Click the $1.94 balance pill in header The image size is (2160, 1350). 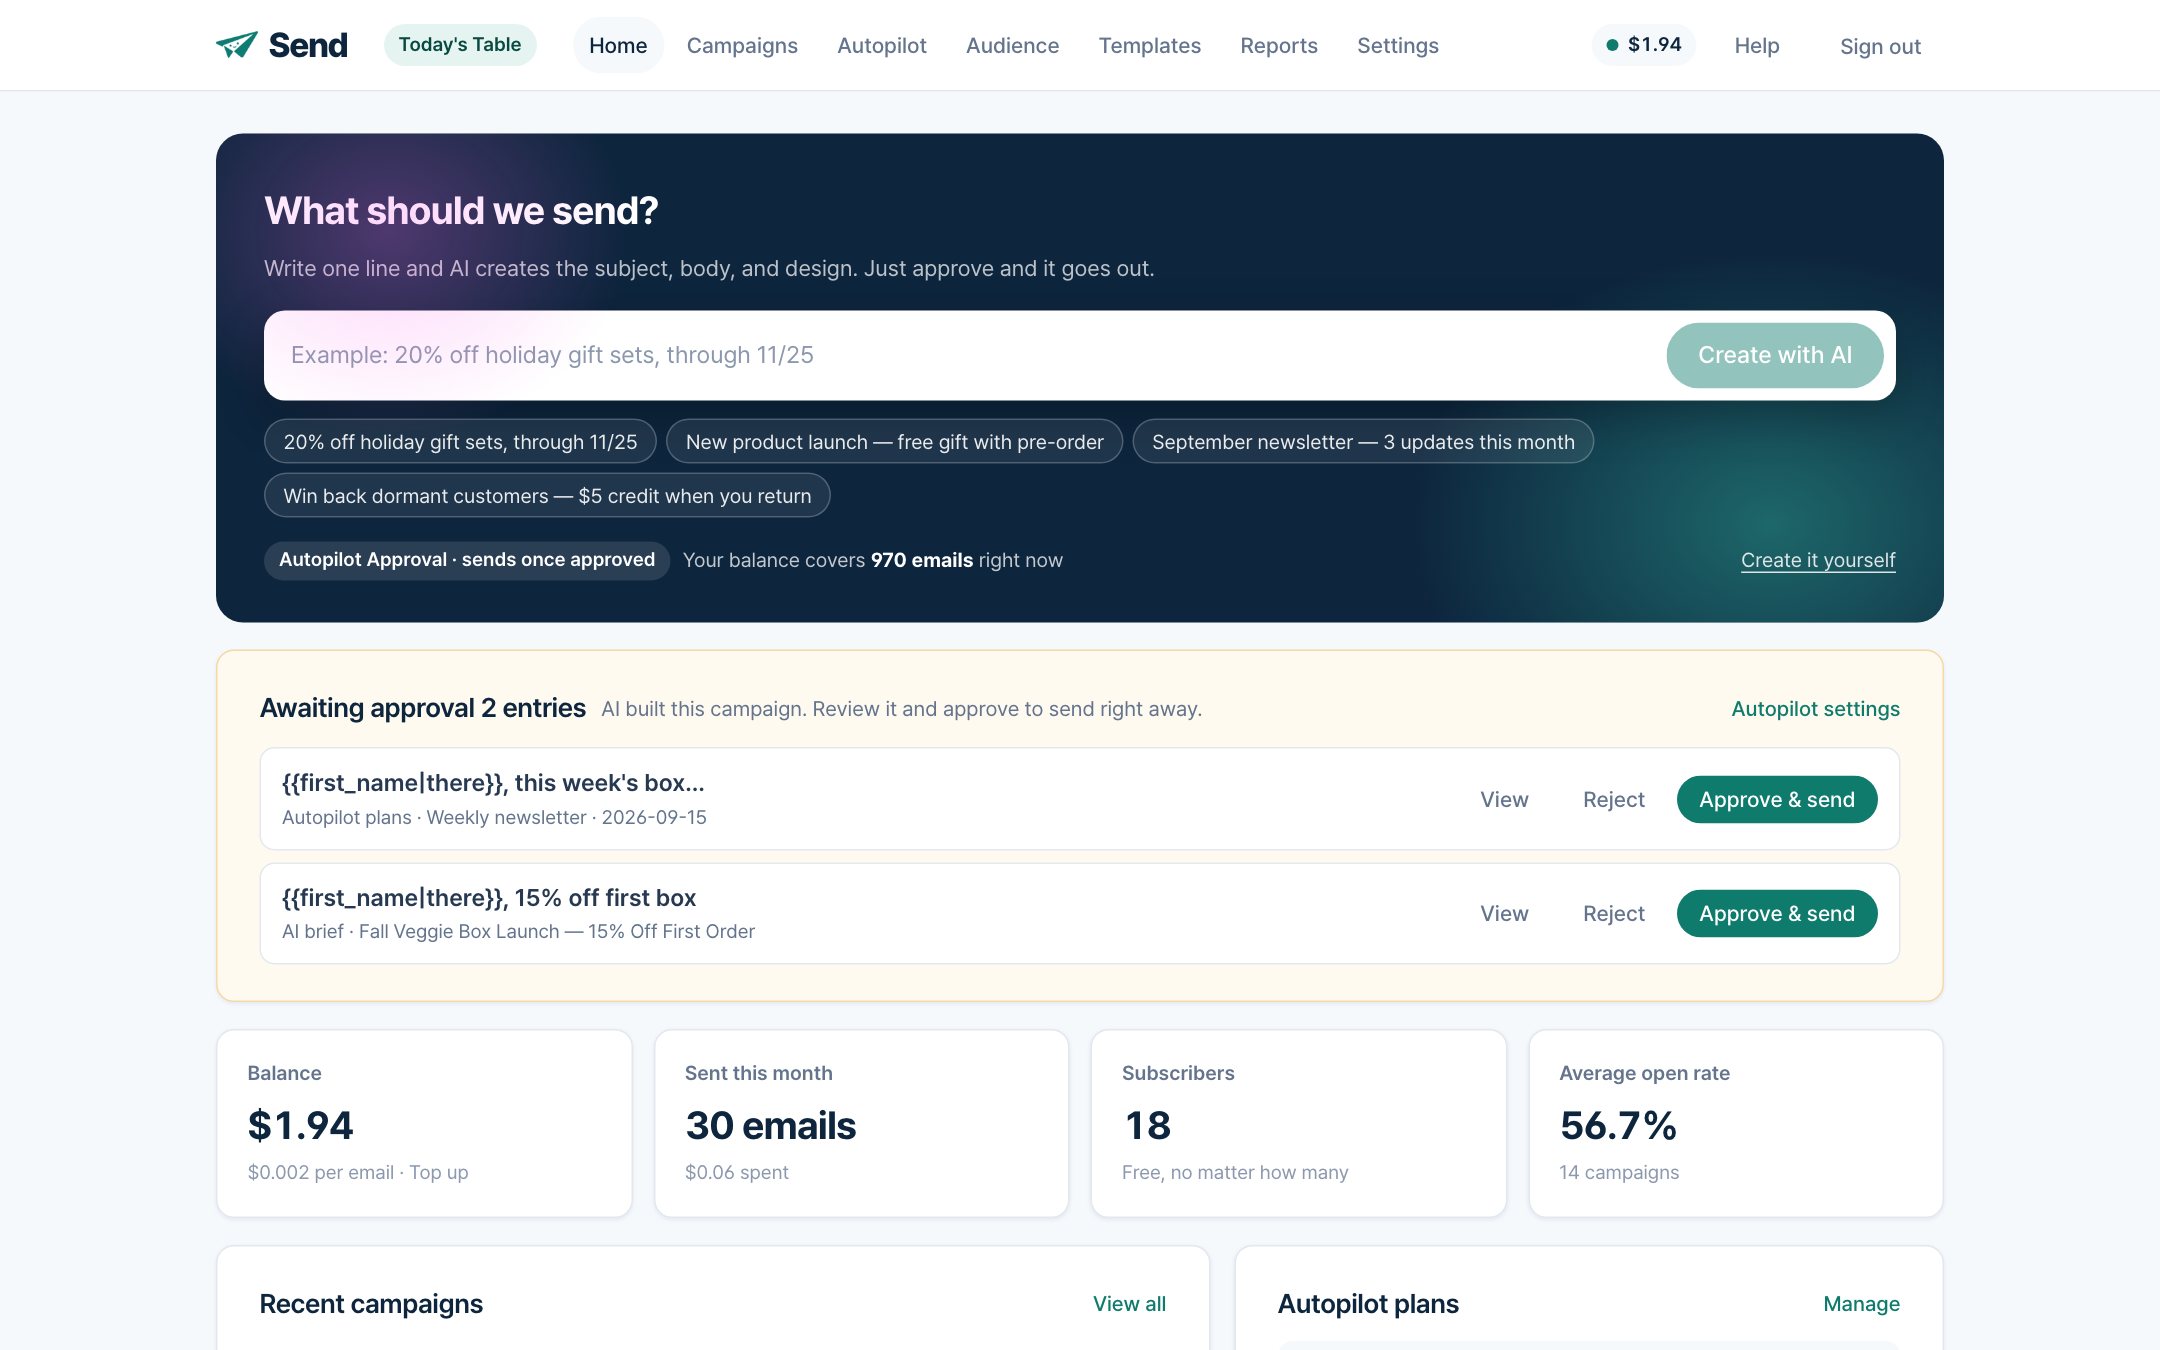pos(1644,45)
